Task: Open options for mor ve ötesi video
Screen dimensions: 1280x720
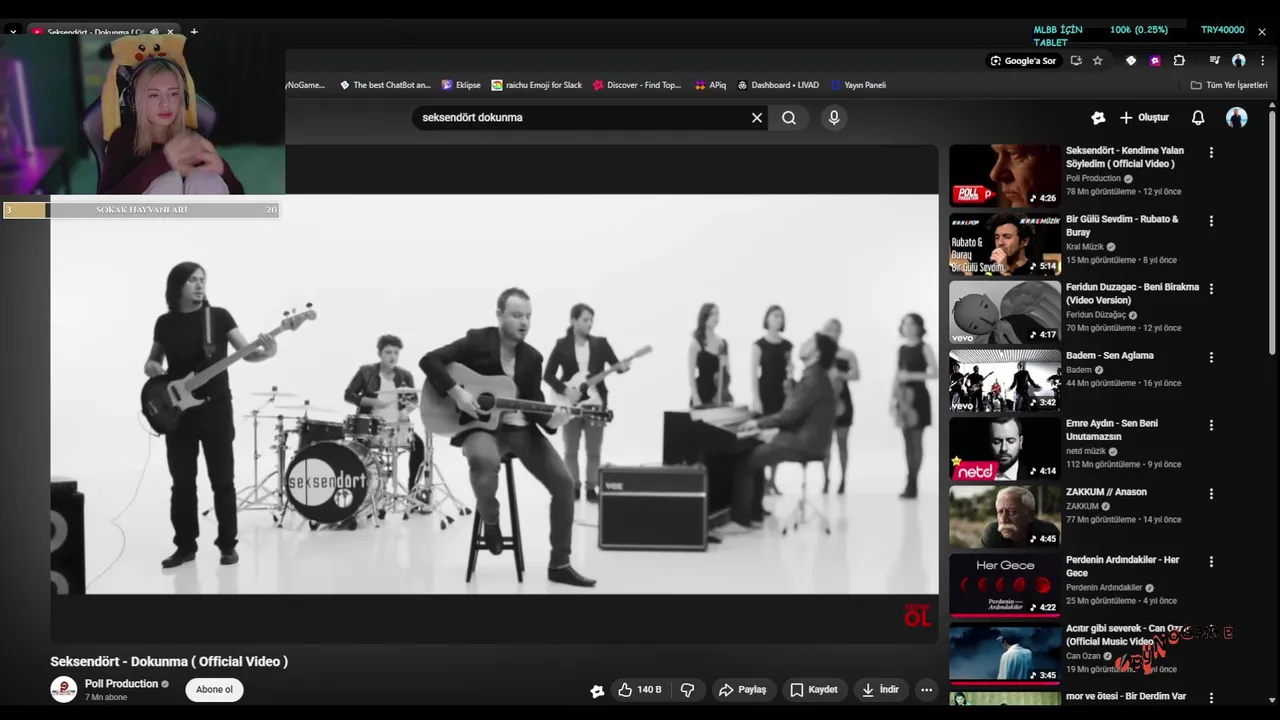Action: [x=1211, y=698]
